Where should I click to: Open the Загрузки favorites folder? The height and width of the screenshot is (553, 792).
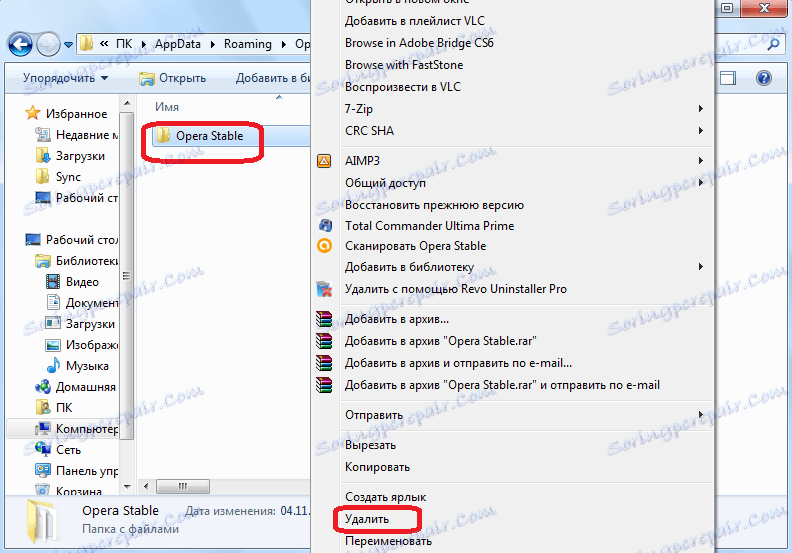click(x=71, y=156)
